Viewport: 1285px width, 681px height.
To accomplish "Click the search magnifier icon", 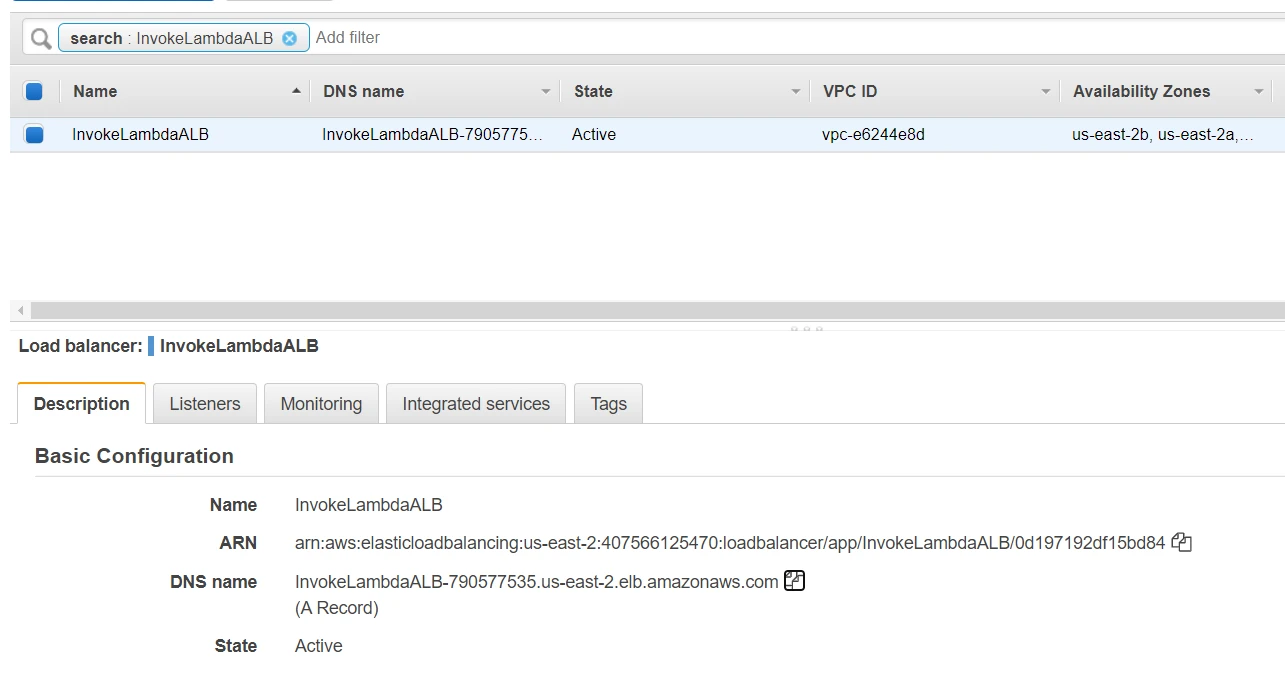I will (40, 39).
